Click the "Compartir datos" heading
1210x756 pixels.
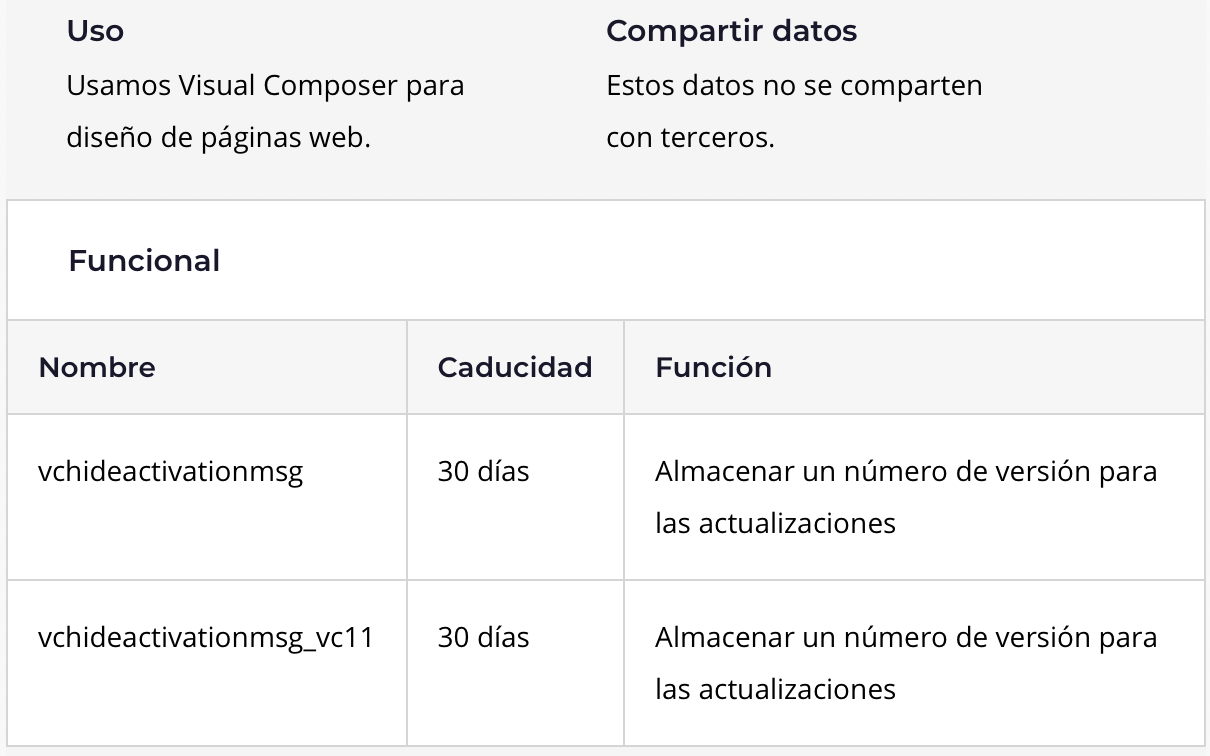click(x=731, y=31)
